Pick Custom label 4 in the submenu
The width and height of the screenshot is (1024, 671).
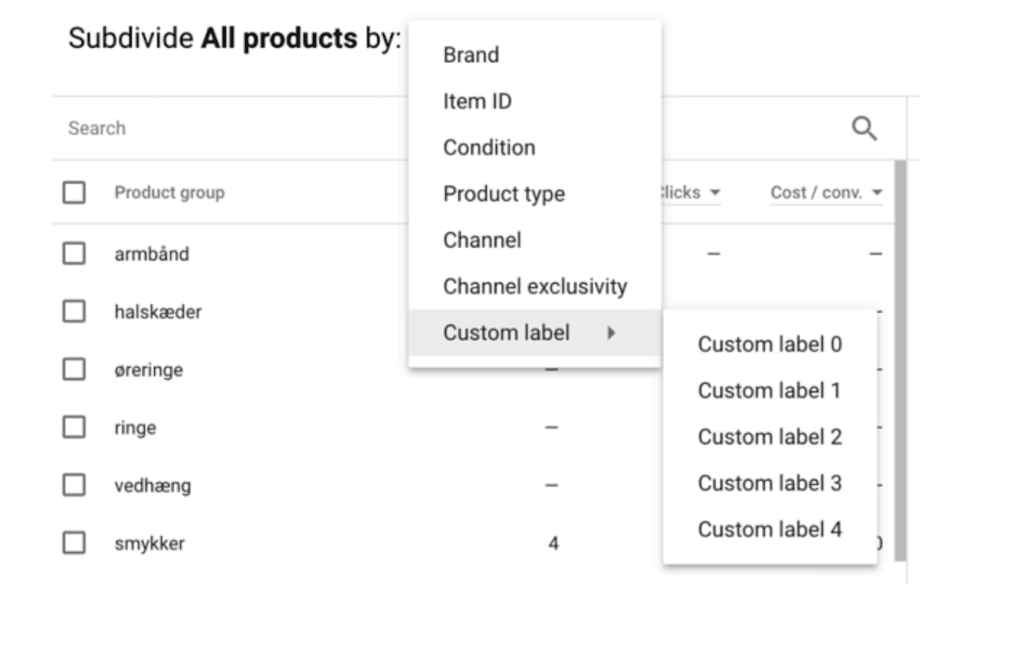[769, 530]
